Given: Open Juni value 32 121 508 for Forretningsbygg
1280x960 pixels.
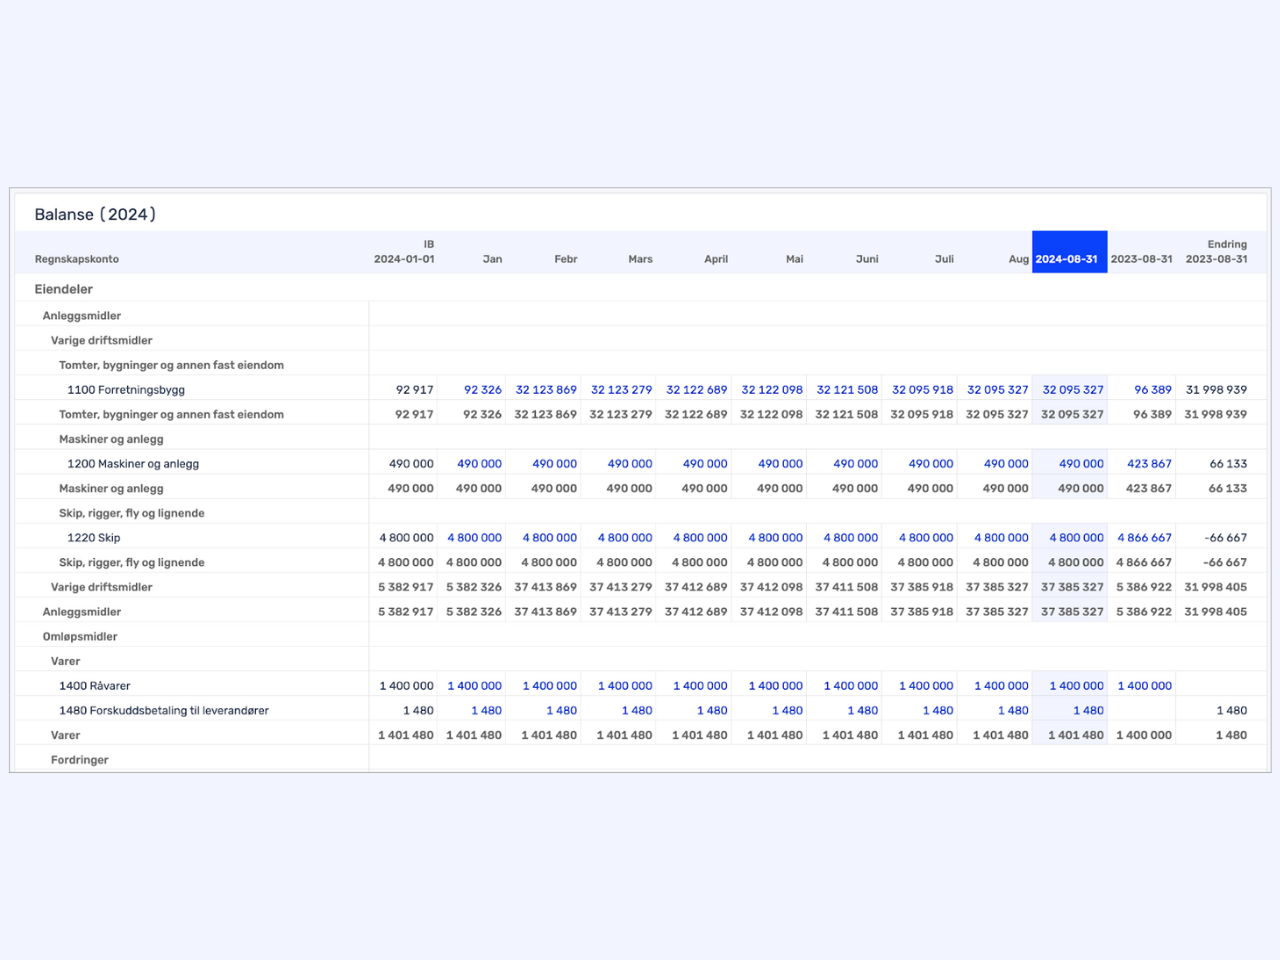Looking at the screenshot, I should (x=847, y=390).
